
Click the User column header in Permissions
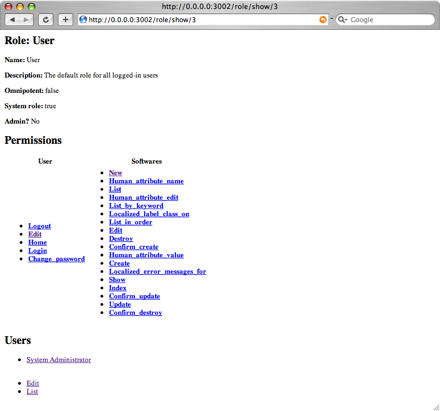[x=45, y=161]
